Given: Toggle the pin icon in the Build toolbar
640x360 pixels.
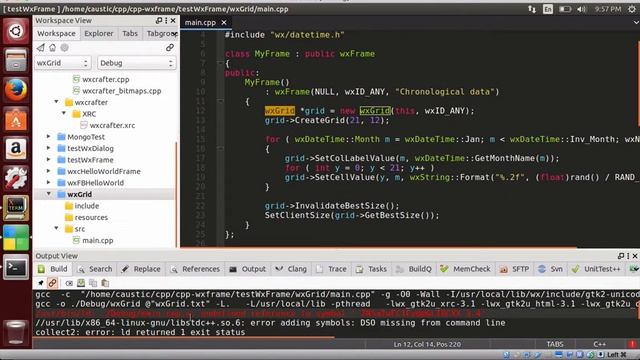Looking at the screenshot, I should pos(41,283).
